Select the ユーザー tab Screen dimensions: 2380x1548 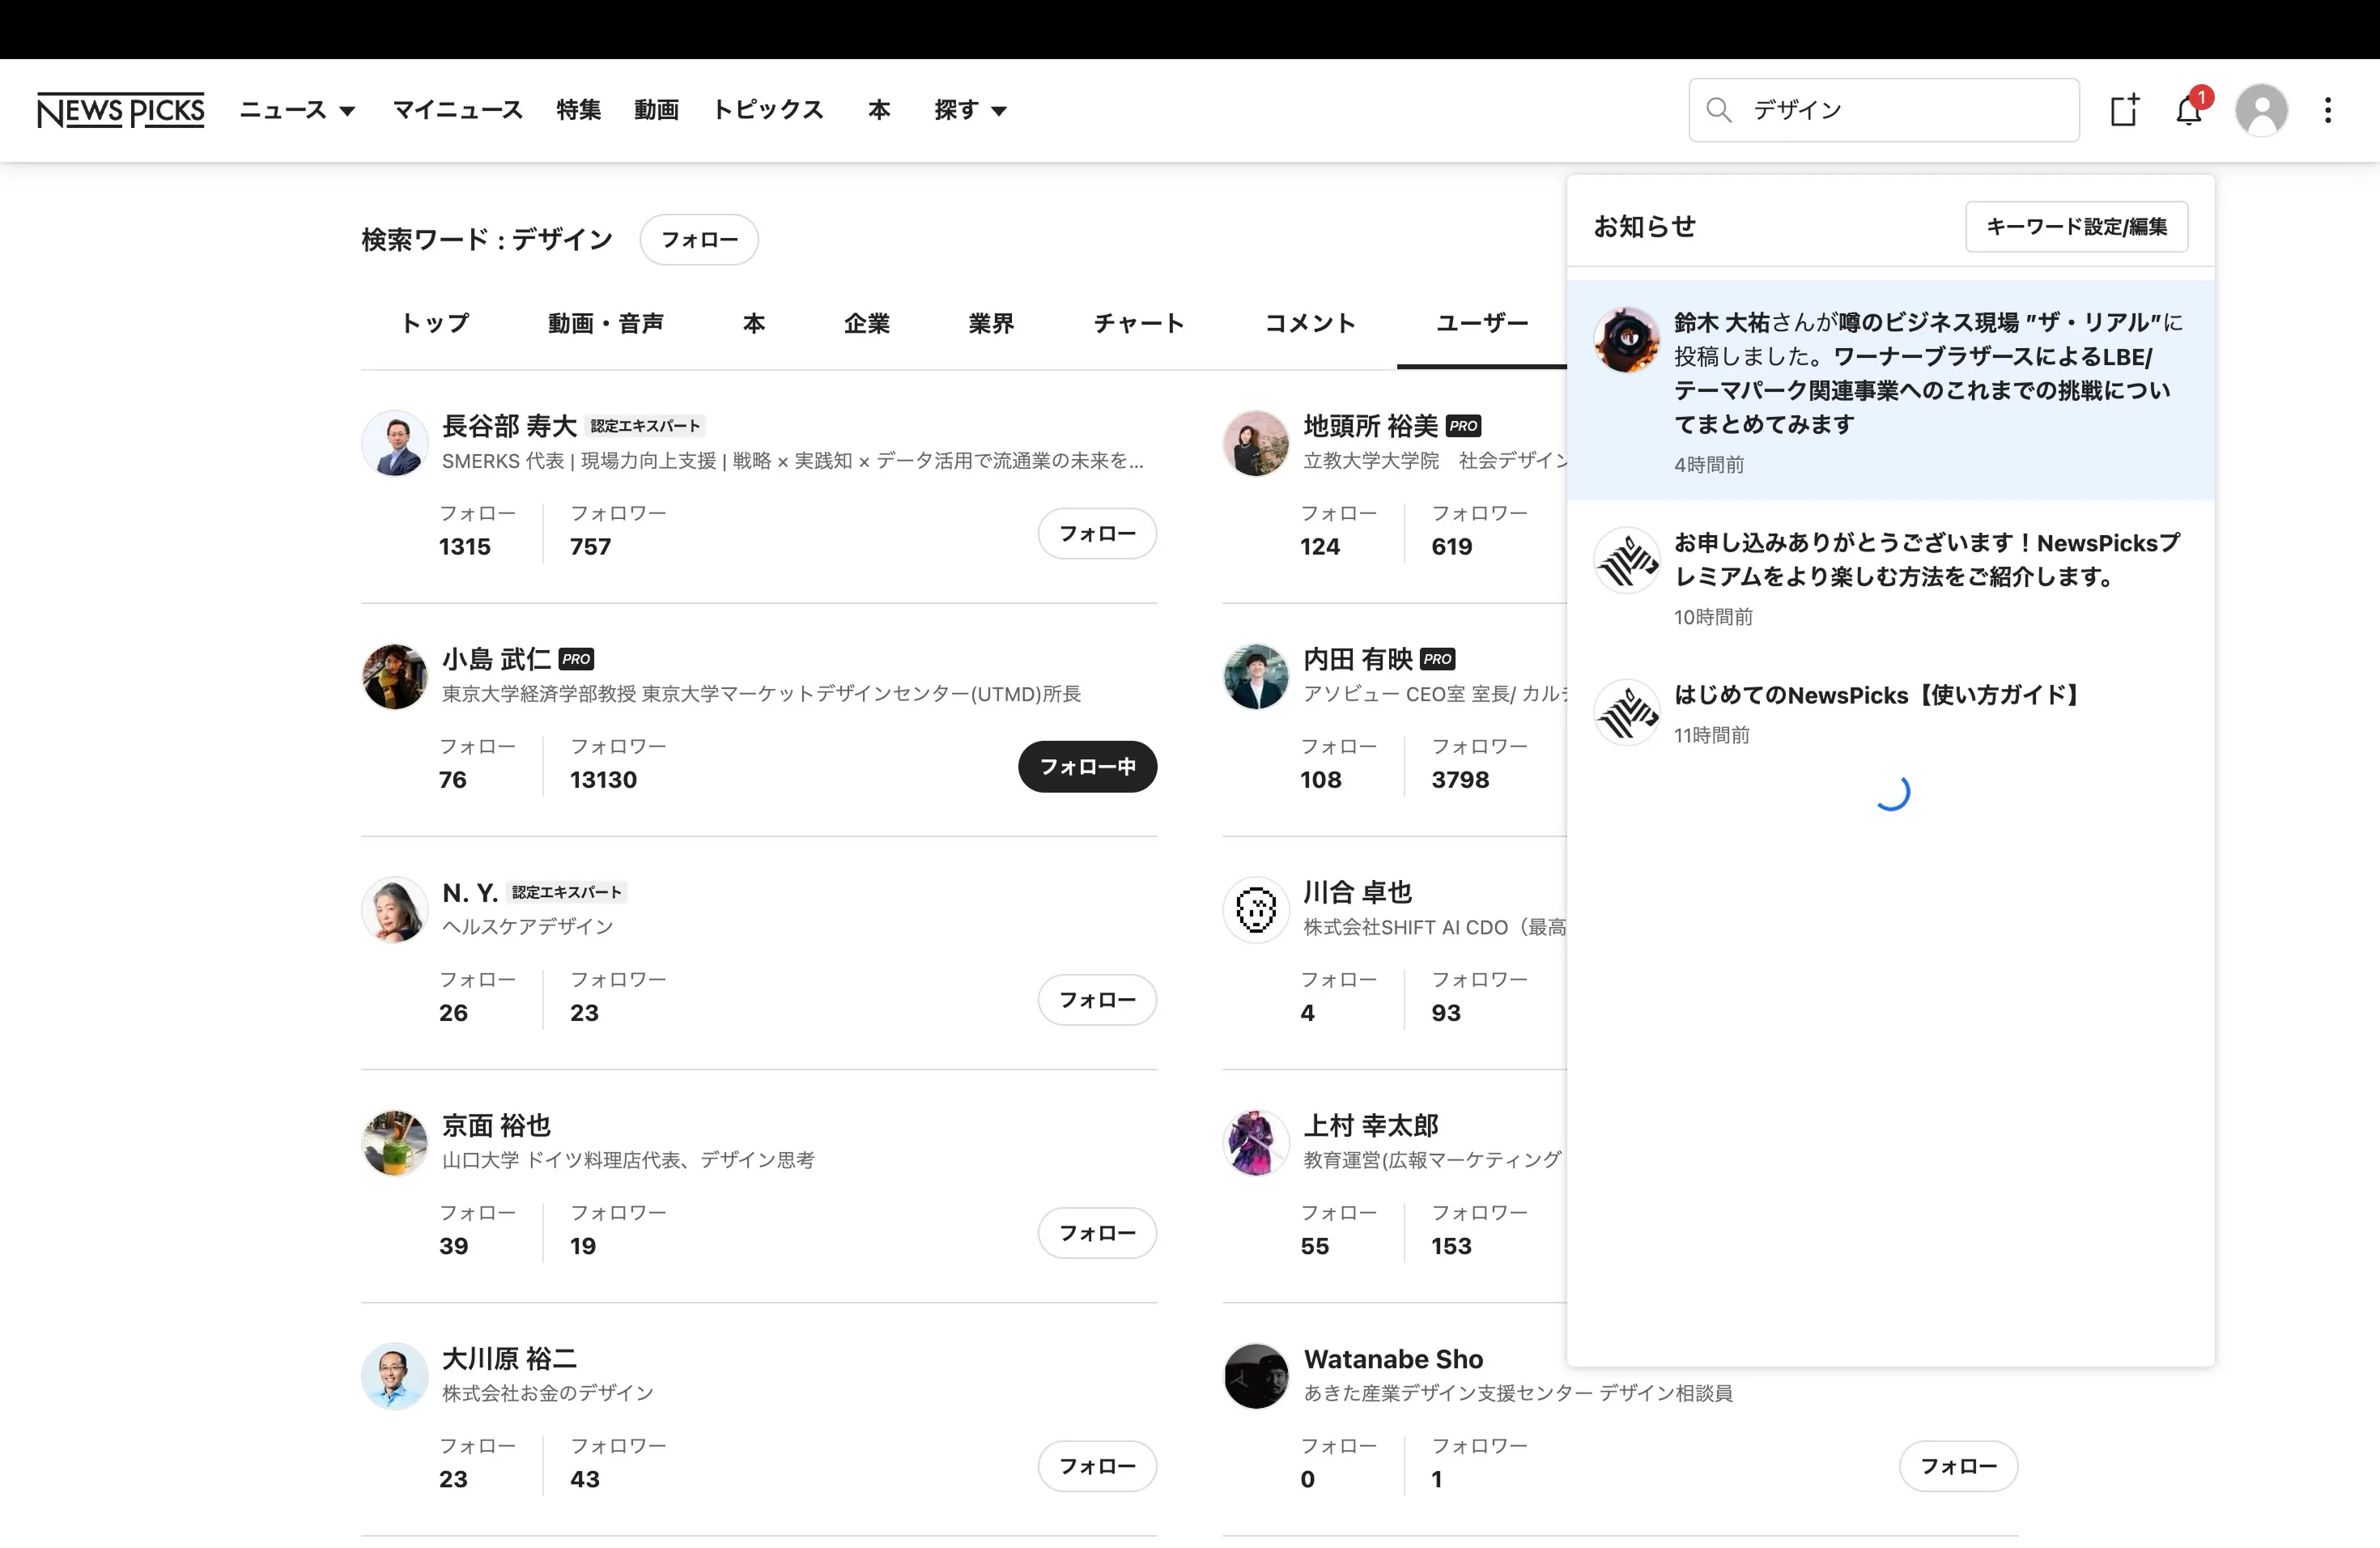click(1482, 323)
